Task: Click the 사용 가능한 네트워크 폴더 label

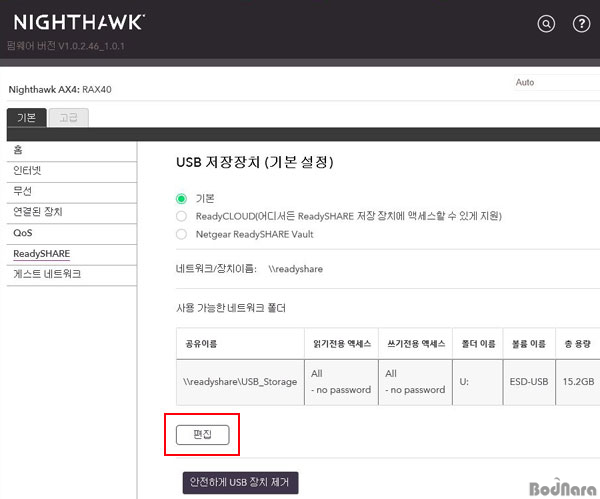Action: [x=231, y=308]
